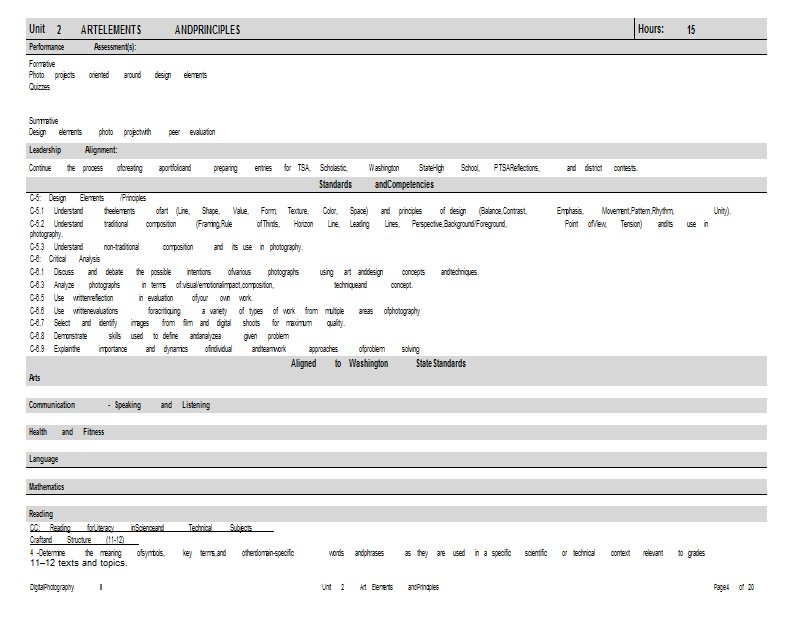Click the footer text "Digital Photography II"
800x618 pixels.
pyautogui.click(x=66, y=587)
